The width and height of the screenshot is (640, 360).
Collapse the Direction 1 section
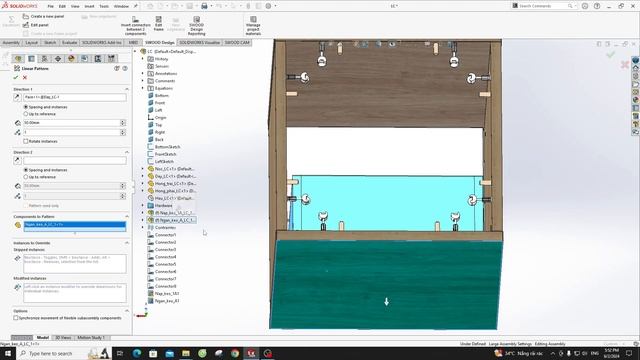(x=127, y=89)
